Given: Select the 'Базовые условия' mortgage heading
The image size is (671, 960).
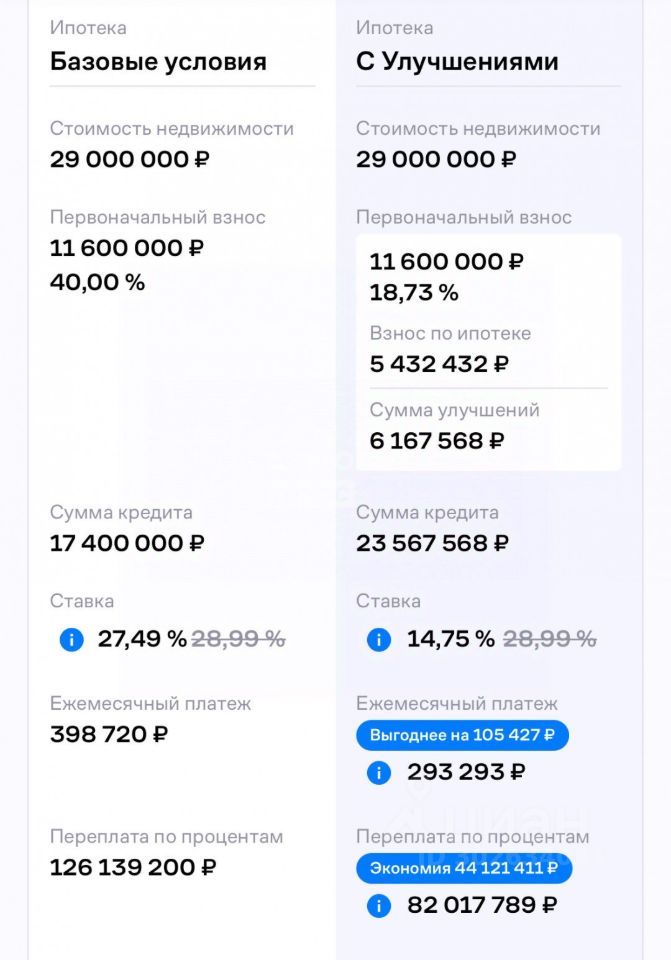Looking at the screenshot, I should 158,61.
